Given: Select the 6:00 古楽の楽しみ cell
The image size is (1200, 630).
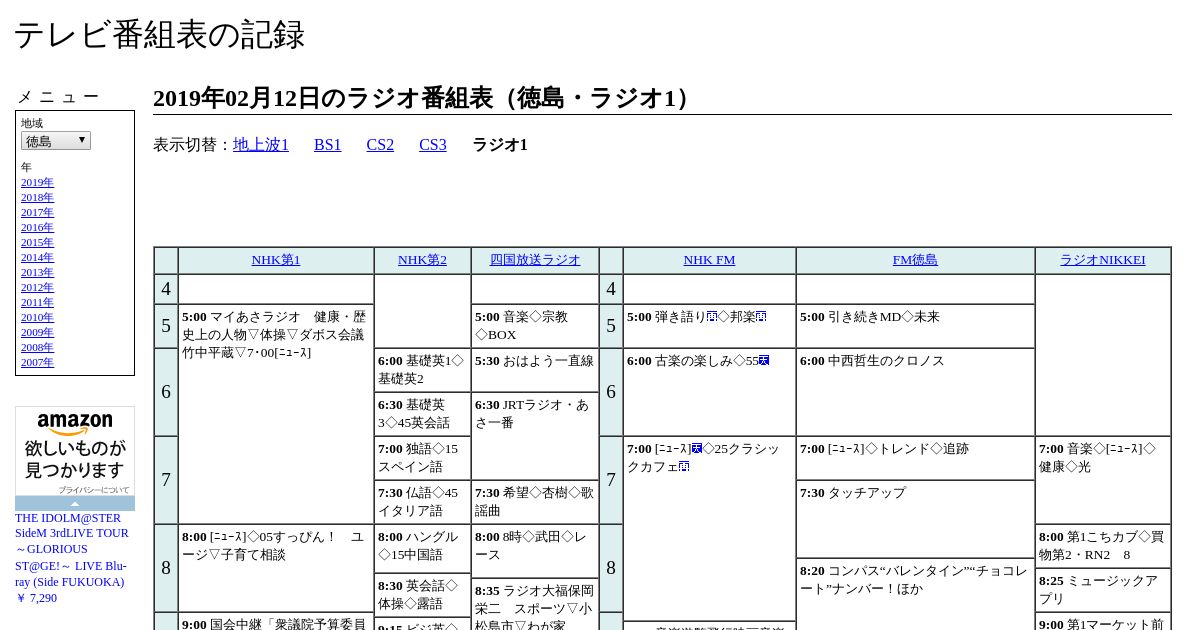Looking at the screenshot, I should point(709,392).
